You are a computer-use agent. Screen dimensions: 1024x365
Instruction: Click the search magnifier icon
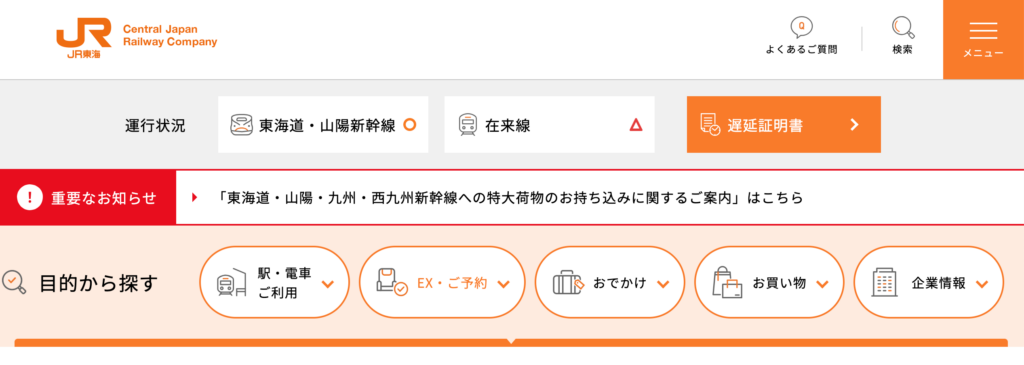coord(903,27)
